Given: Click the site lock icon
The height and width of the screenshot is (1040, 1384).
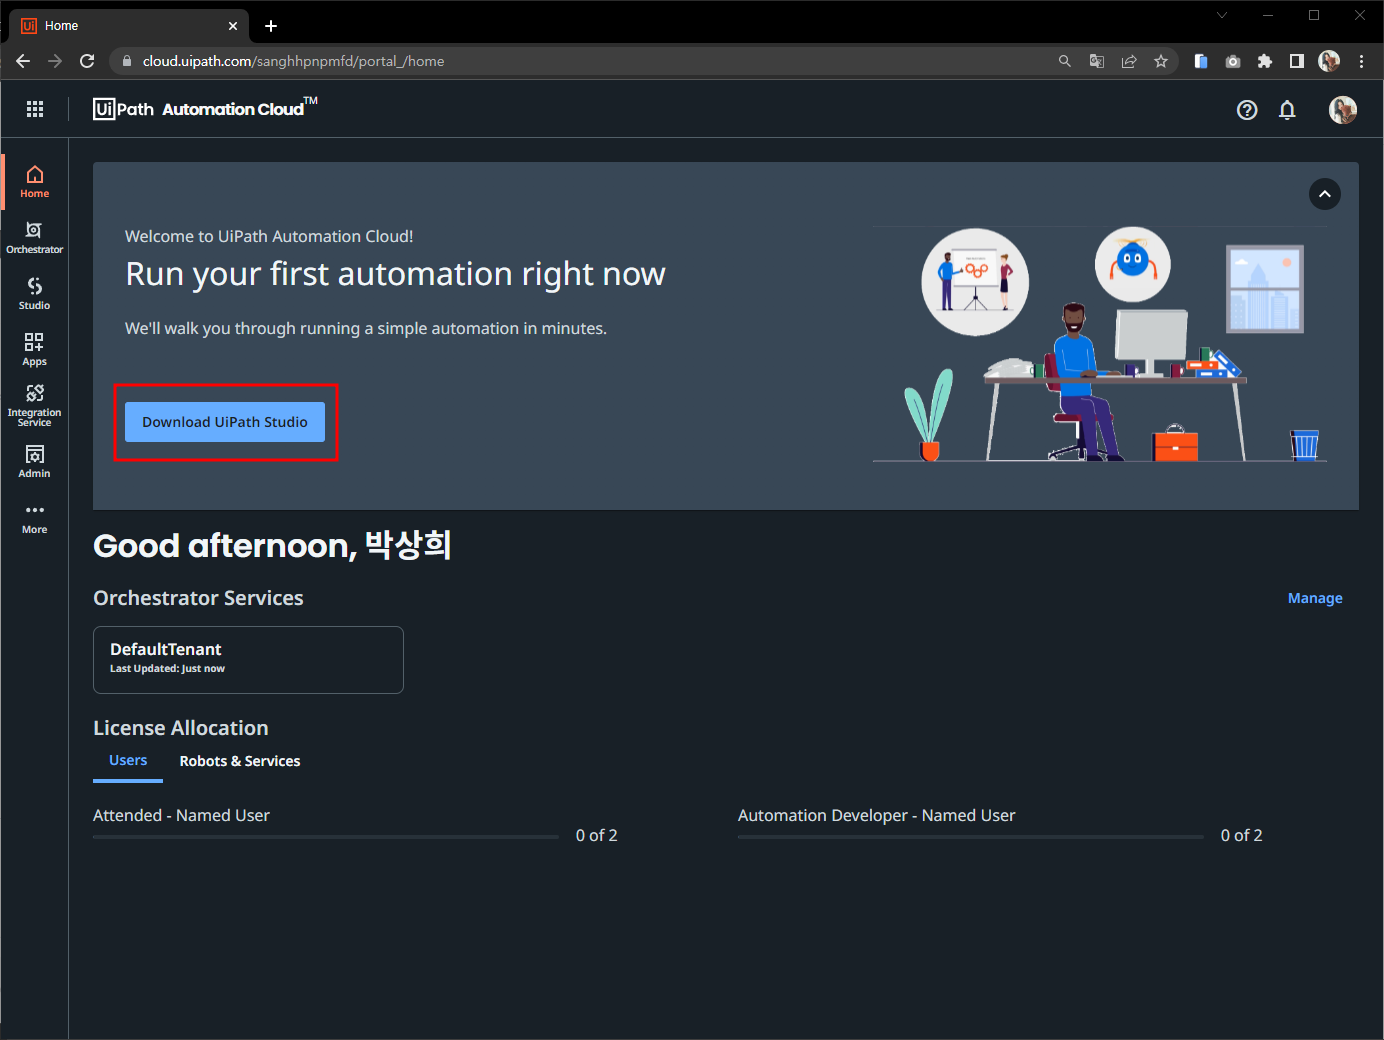Looking at the screenshot, I should (127, 61).
